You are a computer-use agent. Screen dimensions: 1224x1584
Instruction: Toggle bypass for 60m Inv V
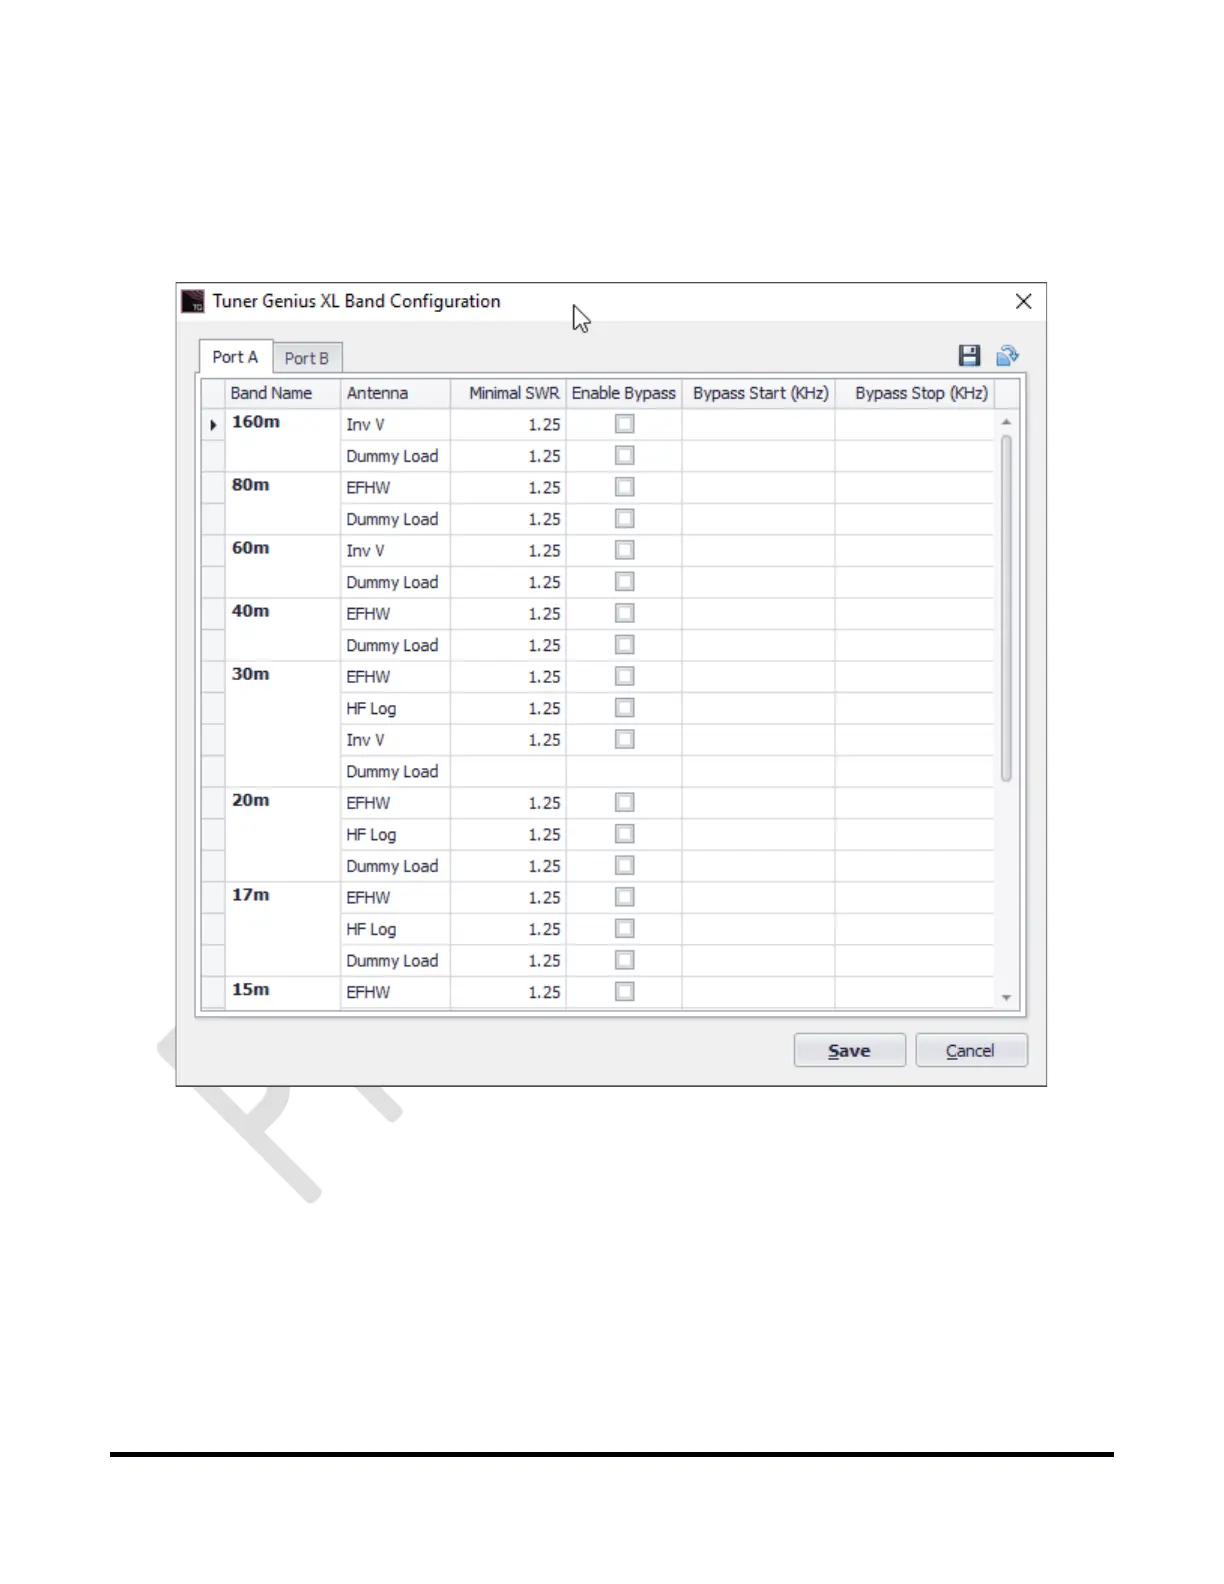[x=625, y=550]
